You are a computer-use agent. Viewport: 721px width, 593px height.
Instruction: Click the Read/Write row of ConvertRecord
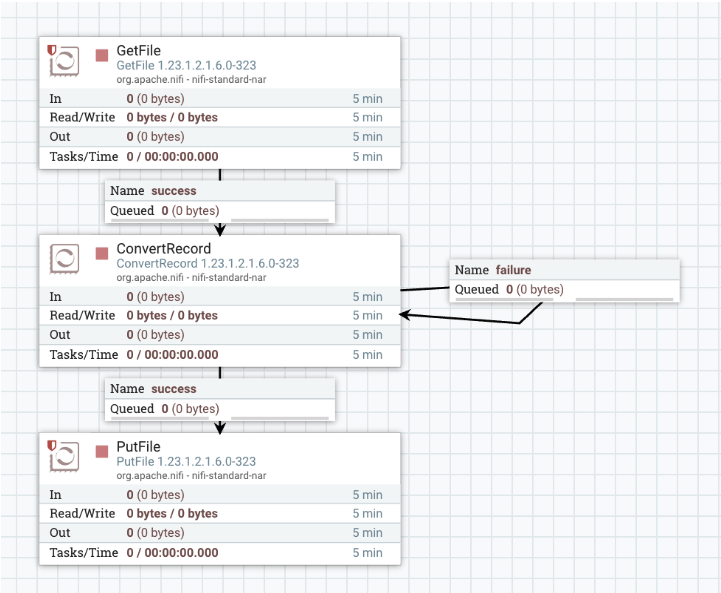[219, 316]
